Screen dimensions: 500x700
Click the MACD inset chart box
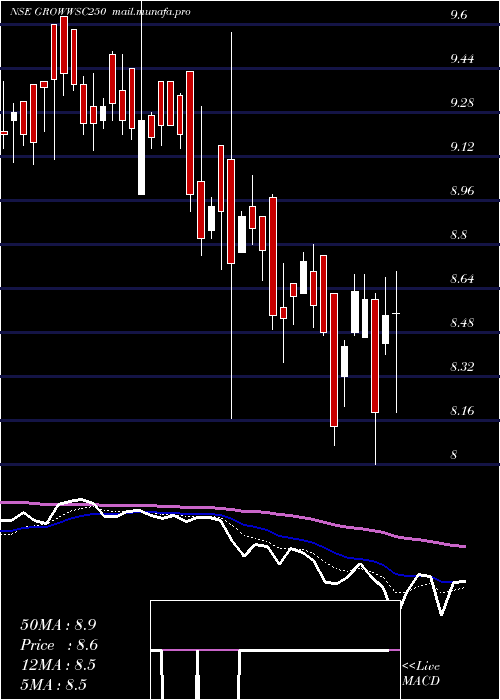275,650
